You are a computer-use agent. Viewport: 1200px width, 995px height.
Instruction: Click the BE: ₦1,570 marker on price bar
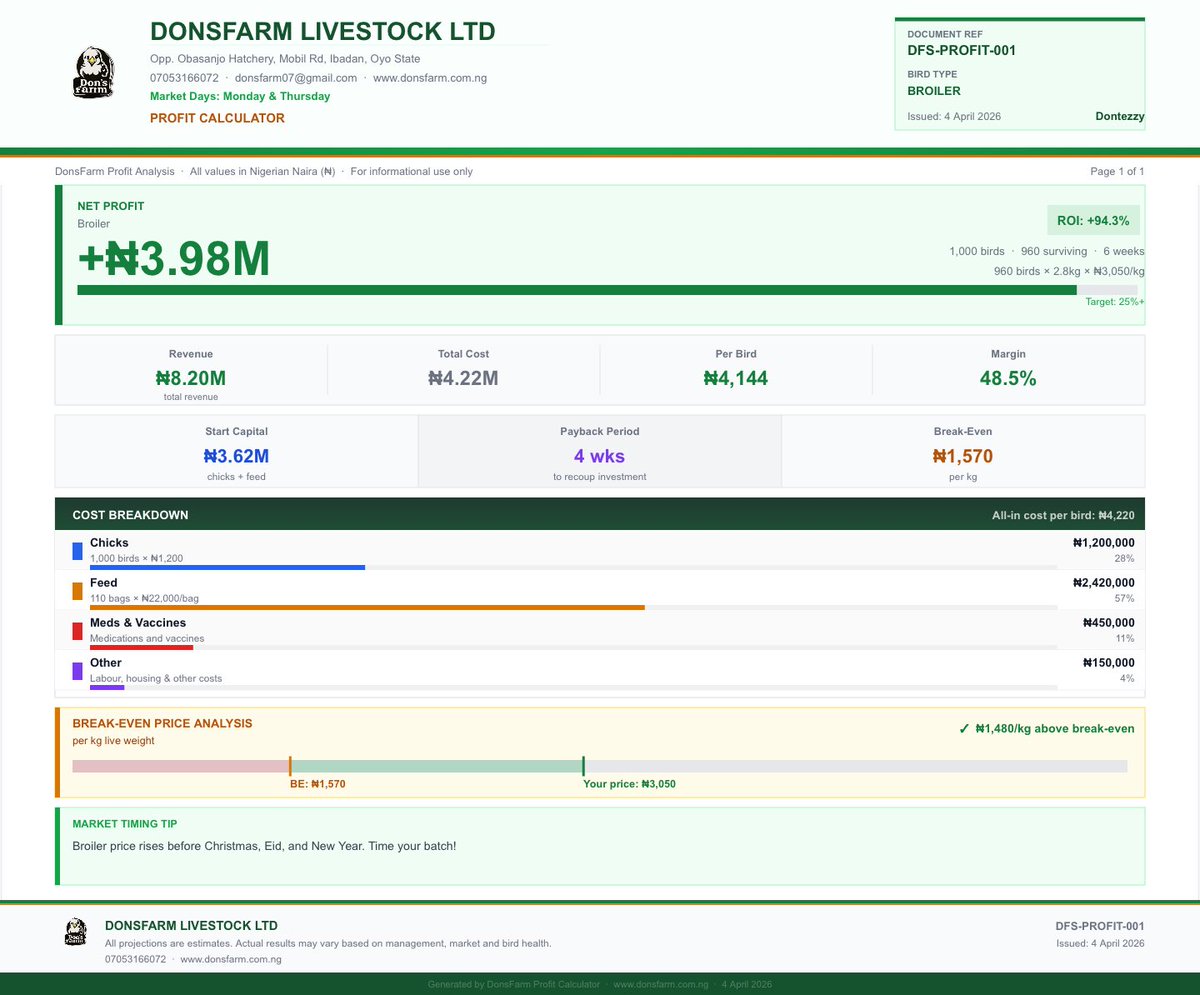coord(290,767)
